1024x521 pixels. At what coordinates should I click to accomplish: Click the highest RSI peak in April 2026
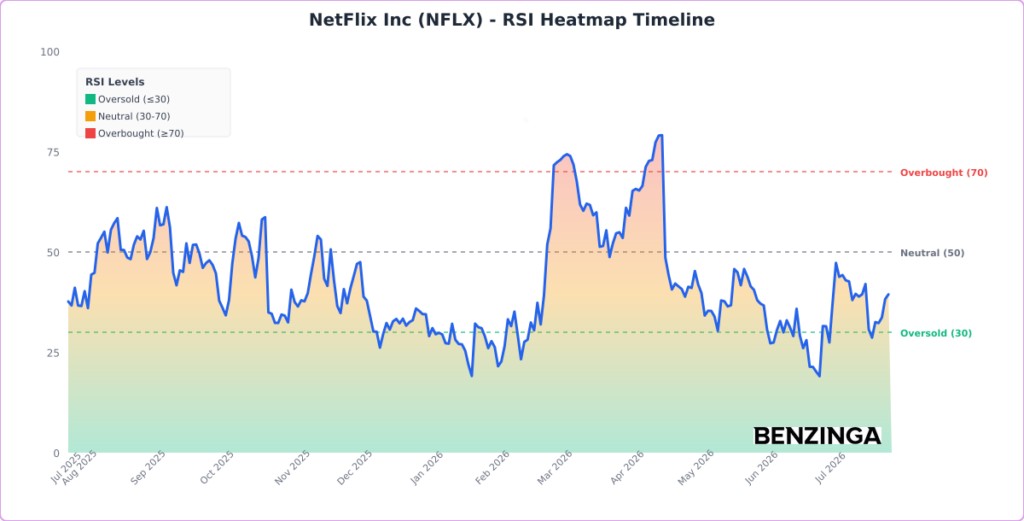point(660,135)
